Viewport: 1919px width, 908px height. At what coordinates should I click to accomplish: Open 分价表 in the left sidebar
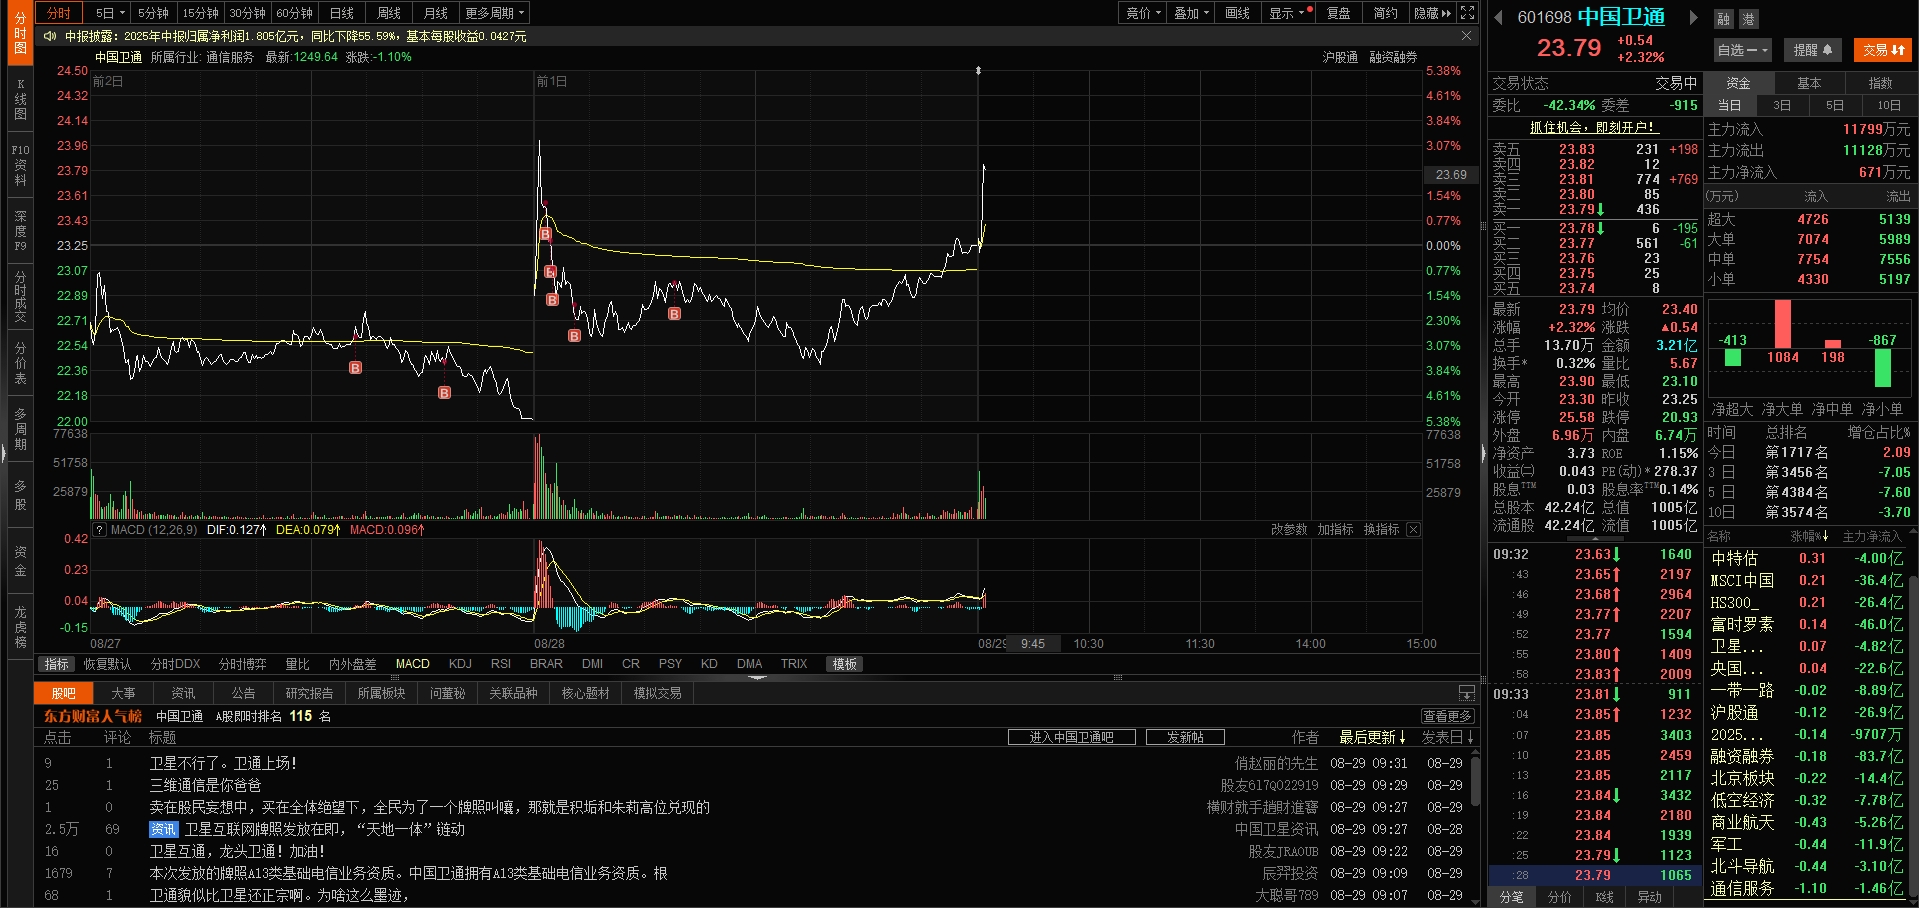[x=20, y=363]
